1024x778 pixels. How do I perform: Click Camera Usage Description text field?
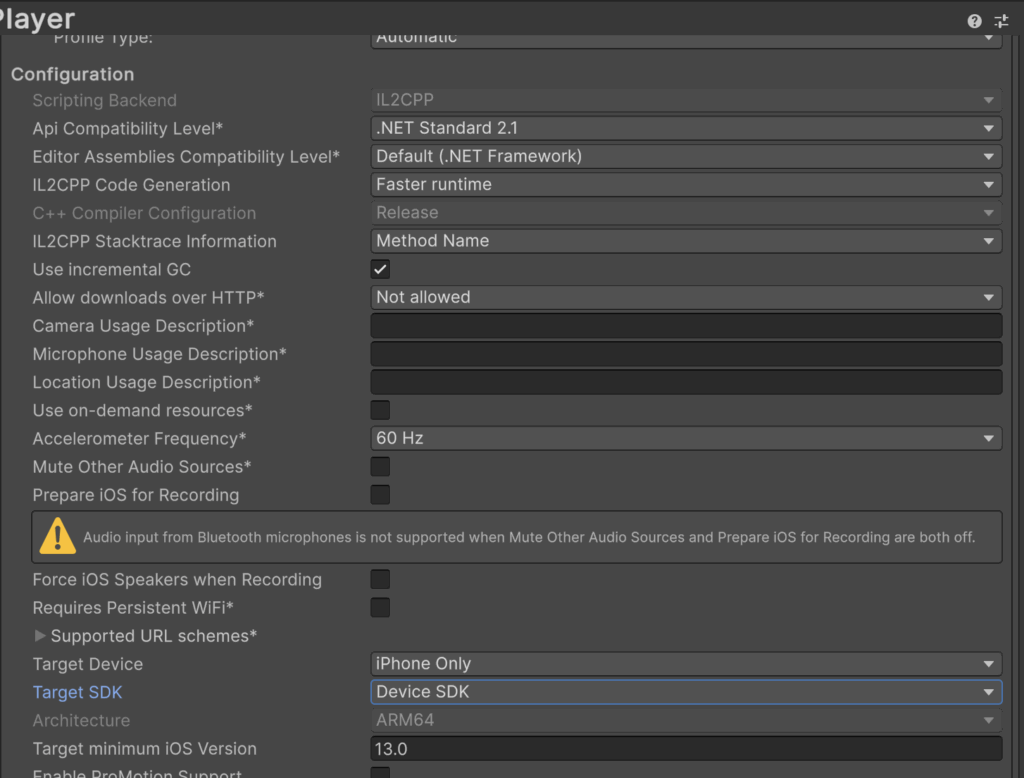pos(685,326)
